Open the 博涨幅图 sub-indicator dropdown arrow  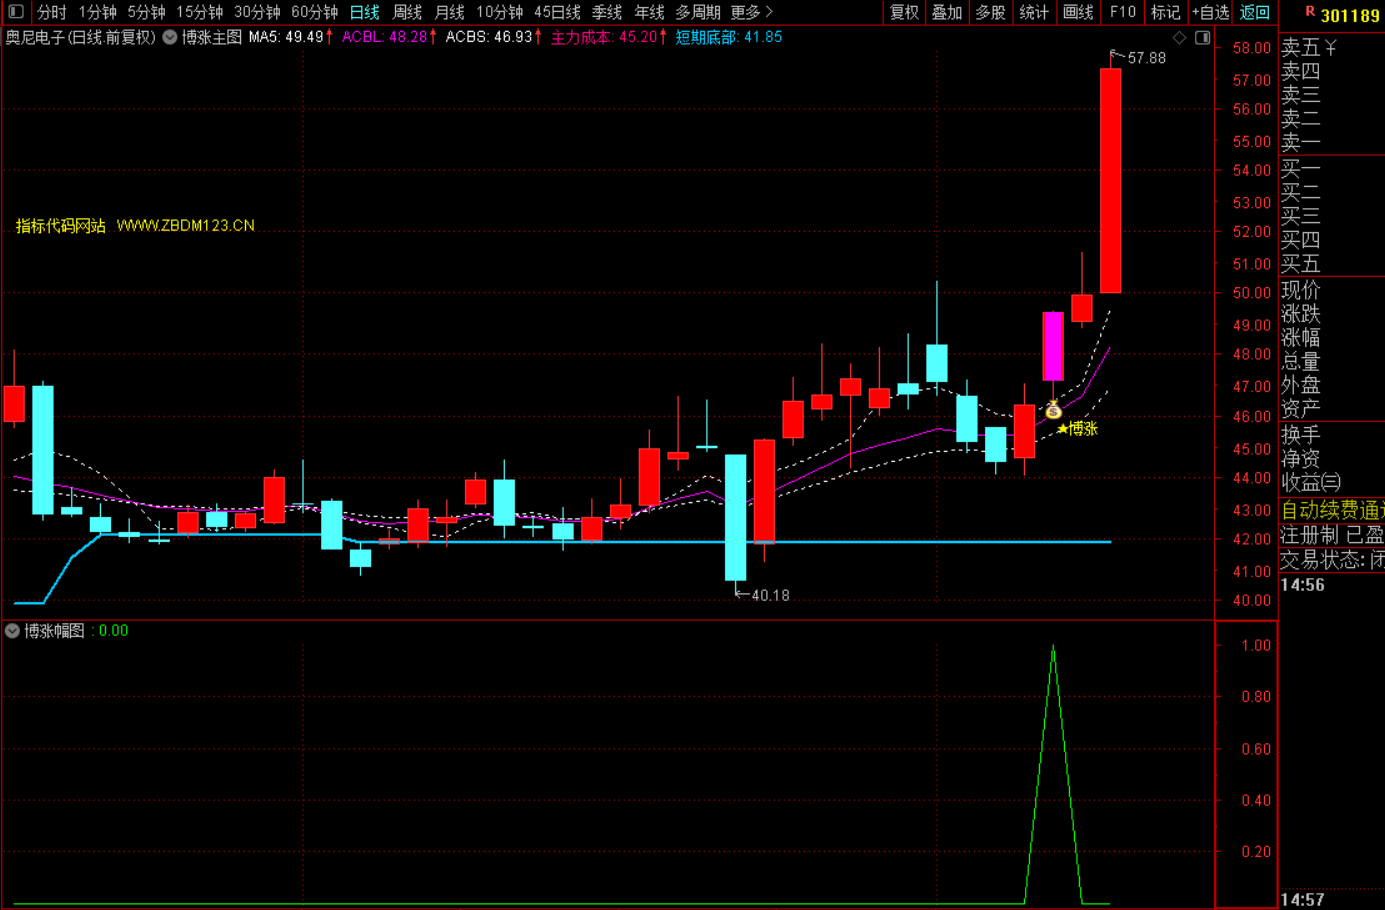pos(12,631)
